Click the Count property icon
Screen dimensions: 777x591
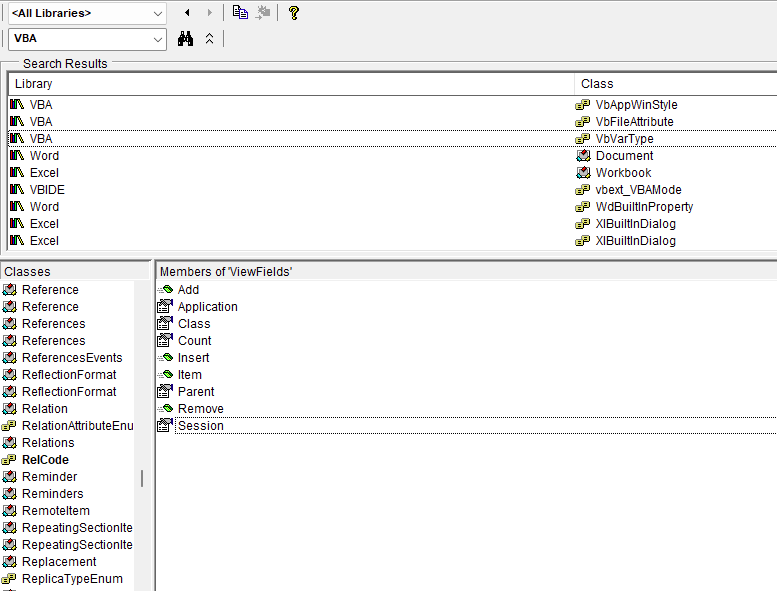point(165,340)
